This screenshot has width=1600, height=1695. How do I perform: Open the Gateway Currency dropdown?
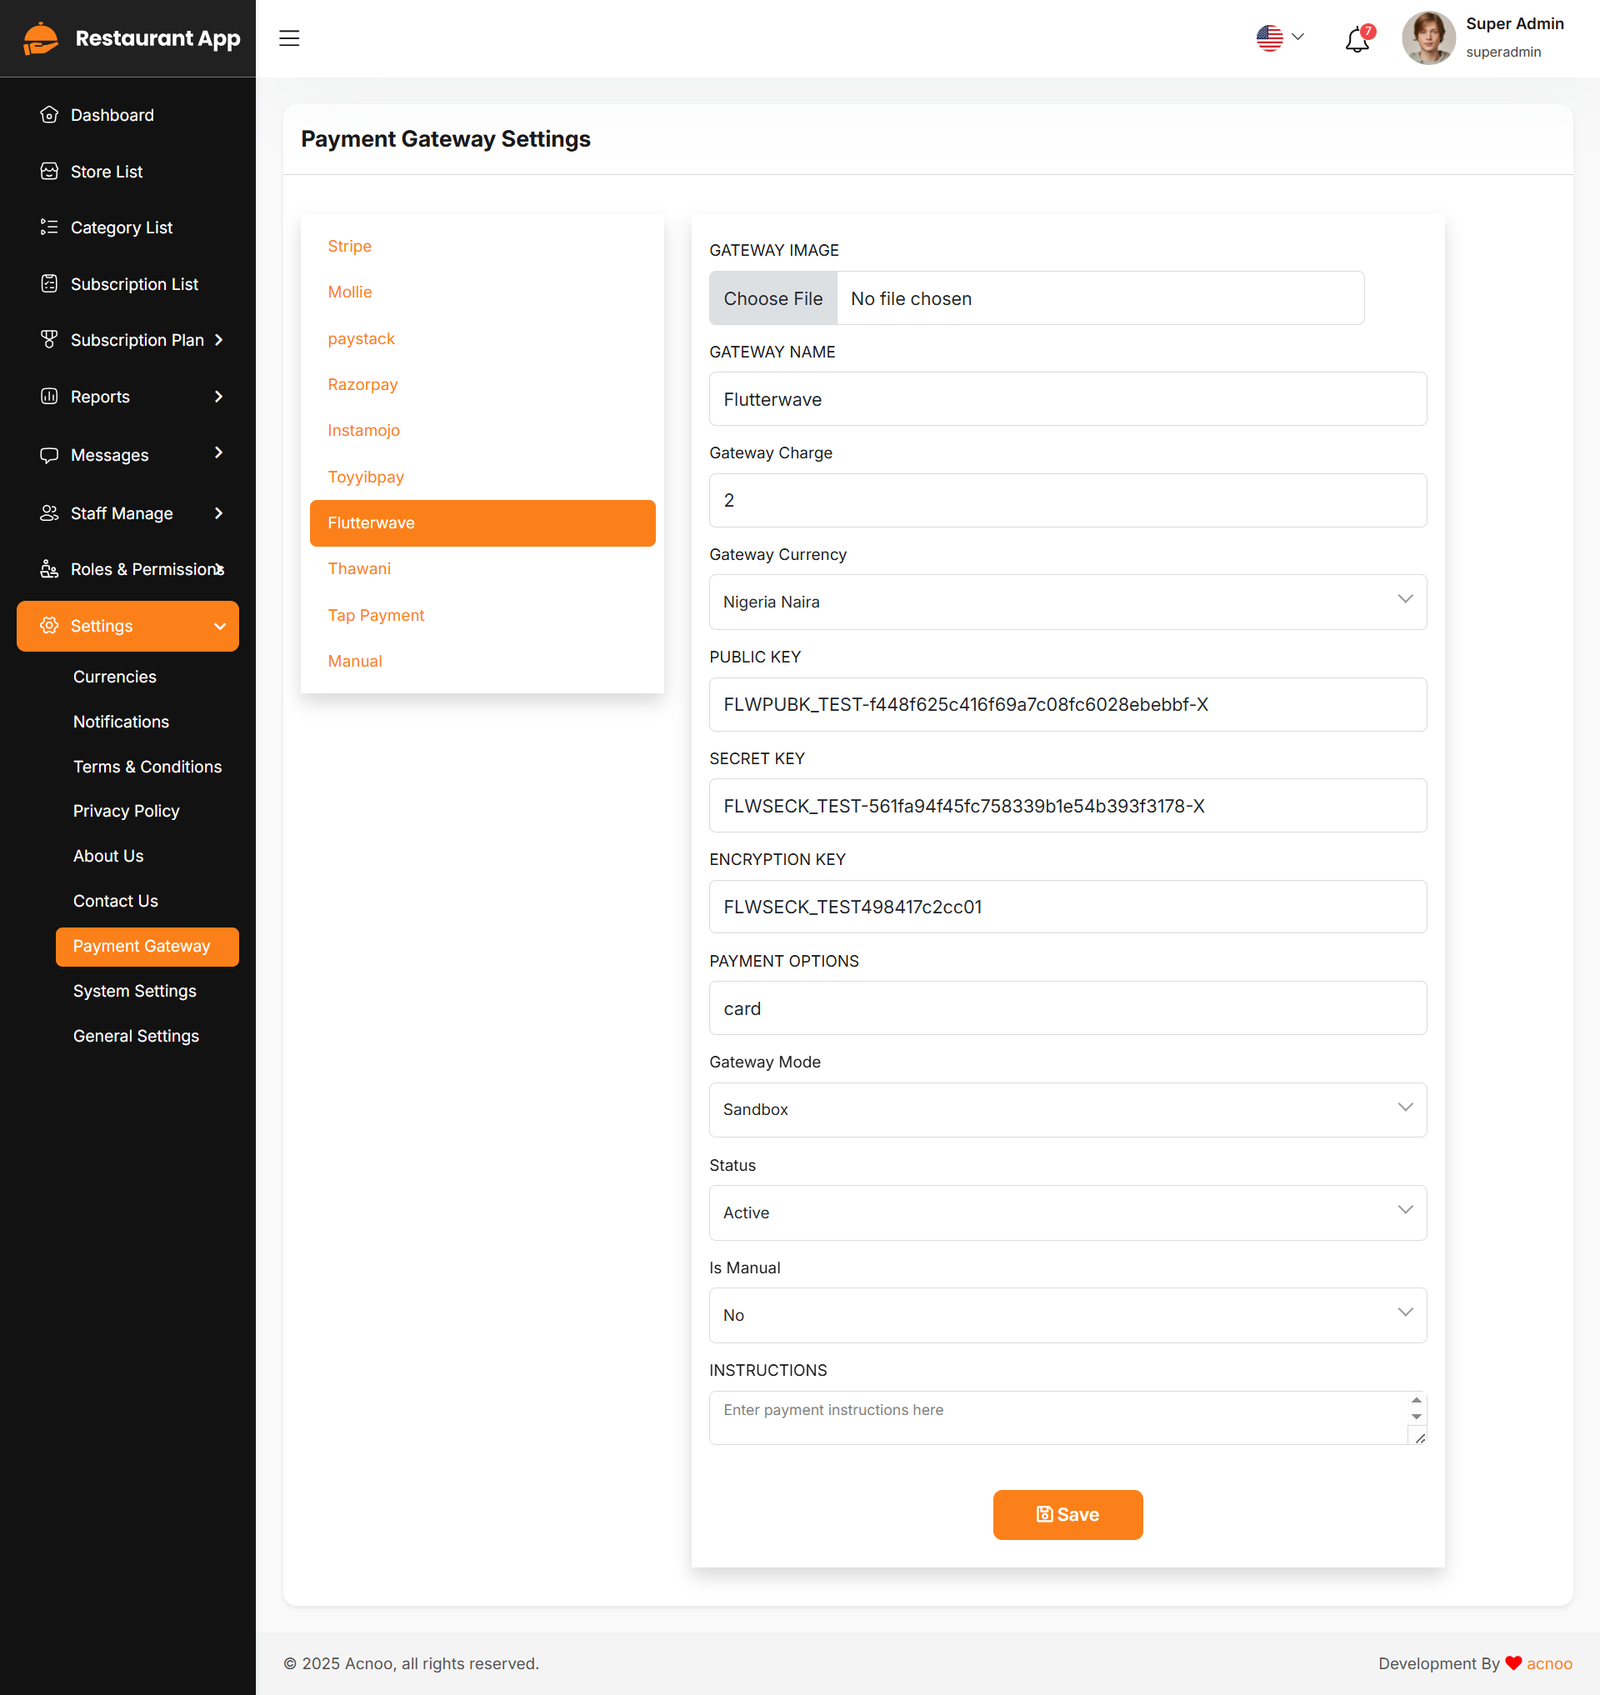pos(1067,602)
